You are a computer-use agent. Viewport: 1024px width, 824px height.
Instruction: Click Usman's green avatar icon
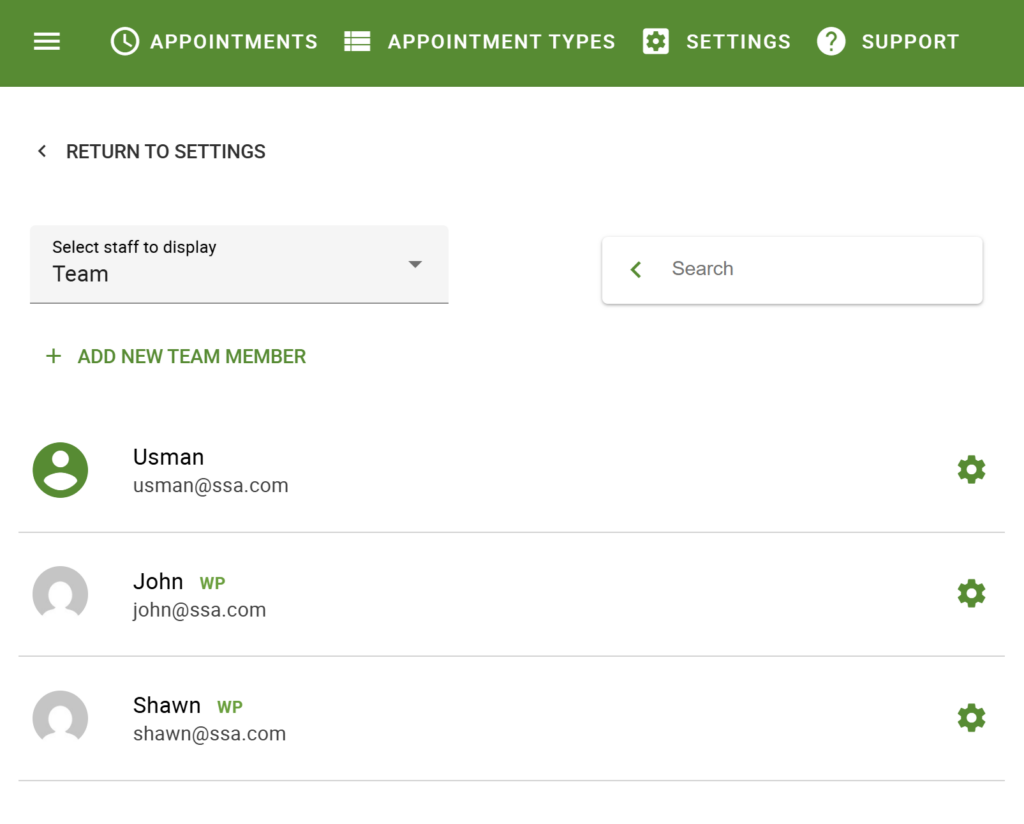click(60, 470)
